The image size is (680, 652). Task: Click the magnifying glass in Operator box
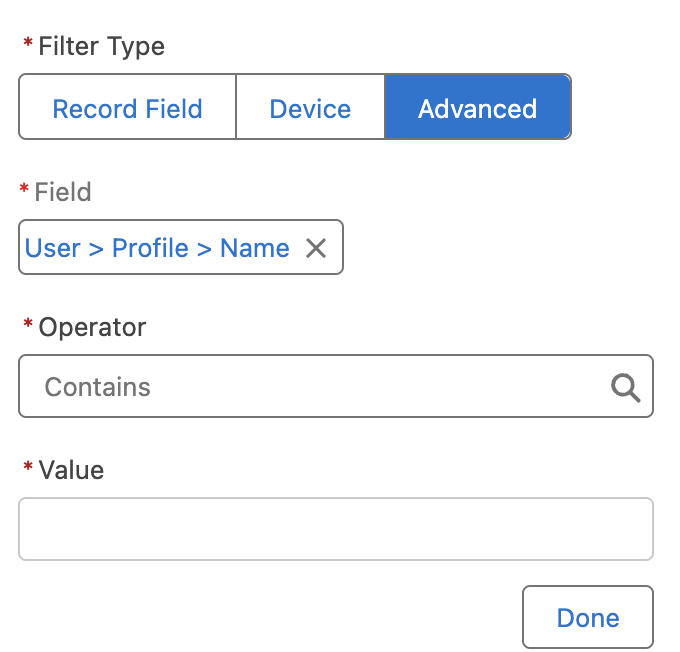(626, 387)
